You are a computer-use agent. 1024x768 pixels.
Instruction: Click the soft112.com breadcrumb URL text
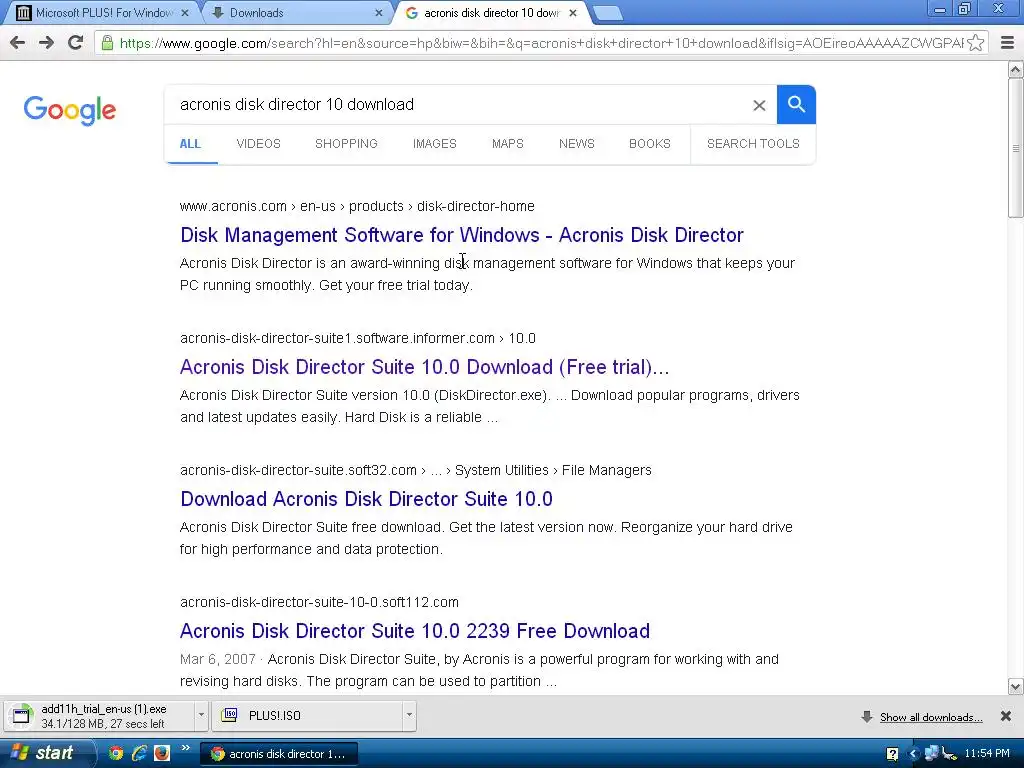(319, 602)
